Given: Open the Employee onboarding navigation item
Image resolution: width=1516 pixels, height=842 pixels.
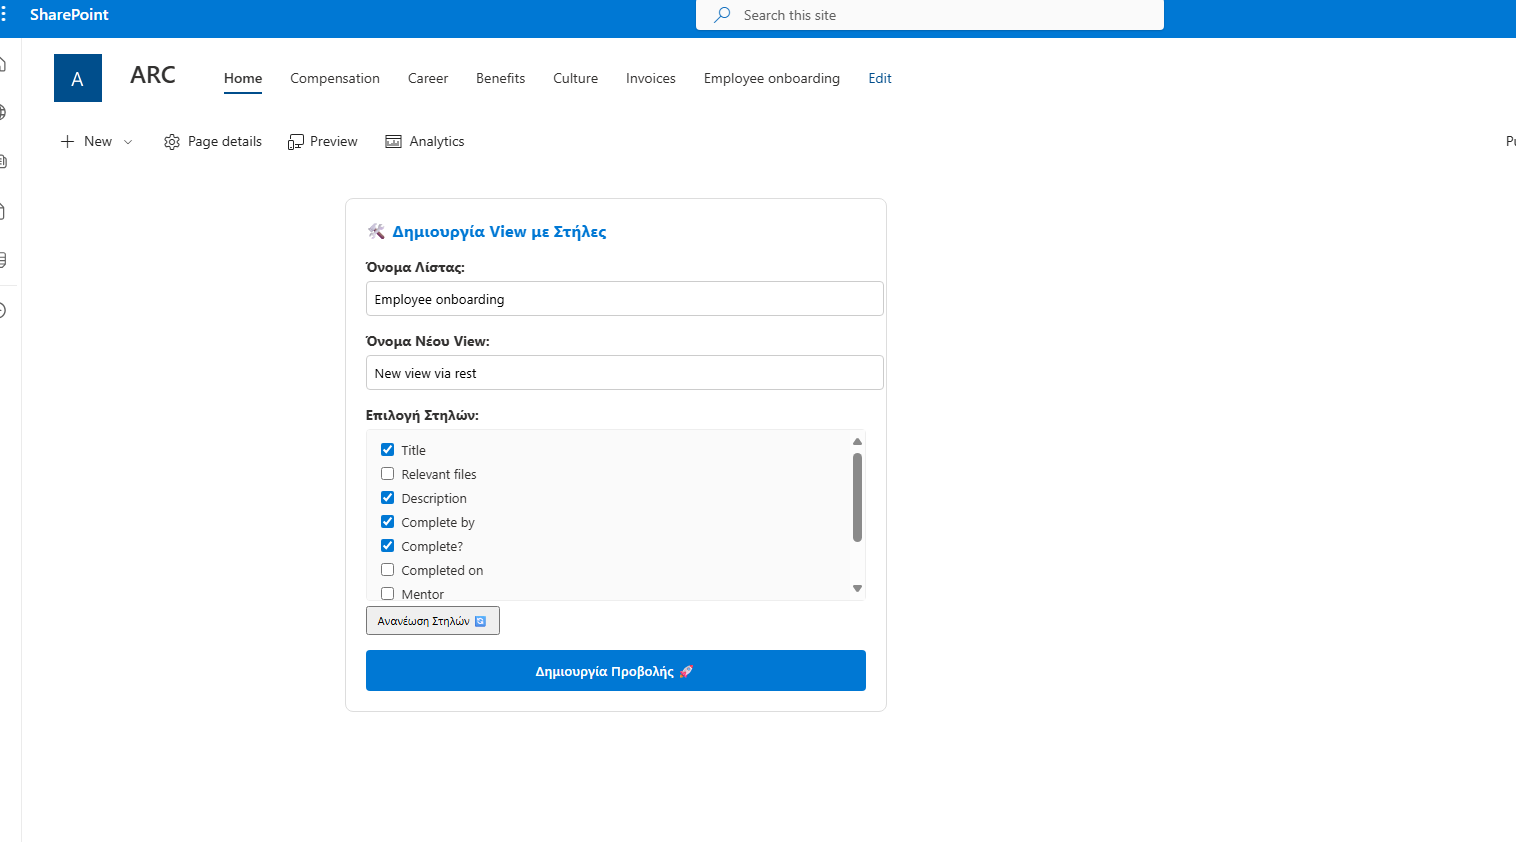Looking at the screenshot, I should coord(771,78).
